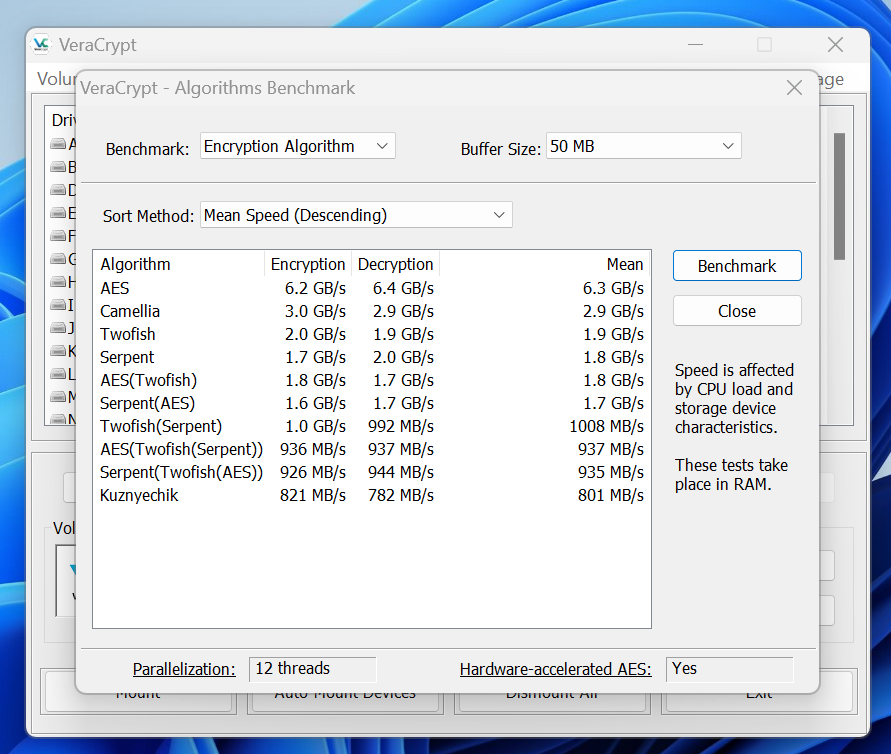
Task: Open the Parallelization link
Action: tap(184, 669)
